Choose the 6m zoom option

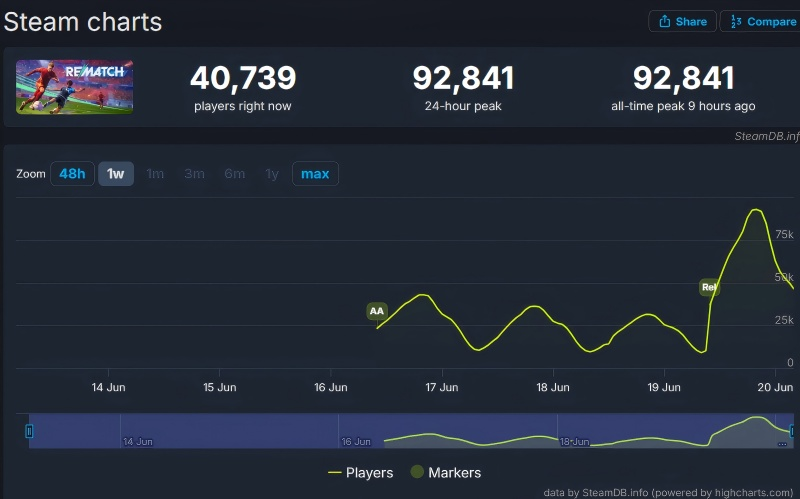coord(235,174)
